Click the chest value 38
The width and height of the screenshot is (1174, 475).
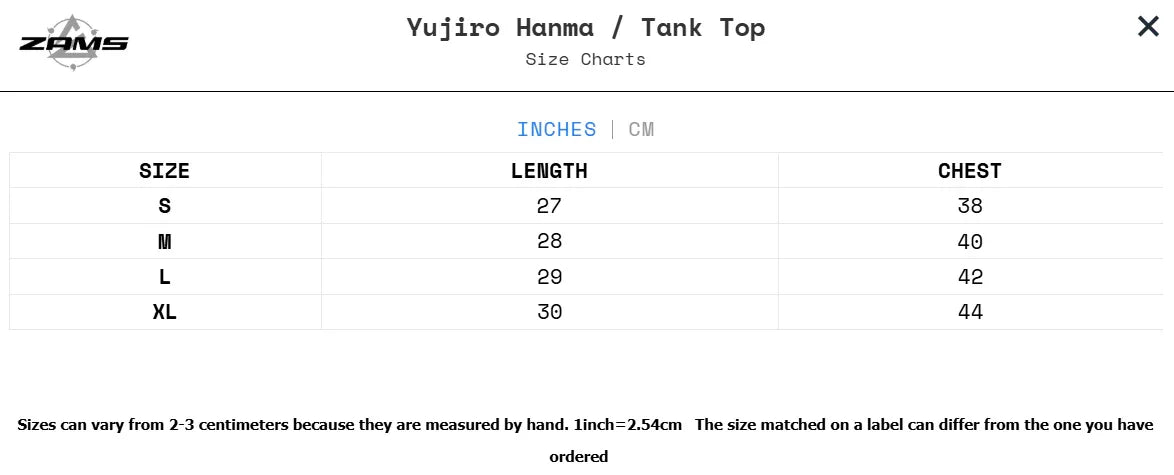pos(970,206)
